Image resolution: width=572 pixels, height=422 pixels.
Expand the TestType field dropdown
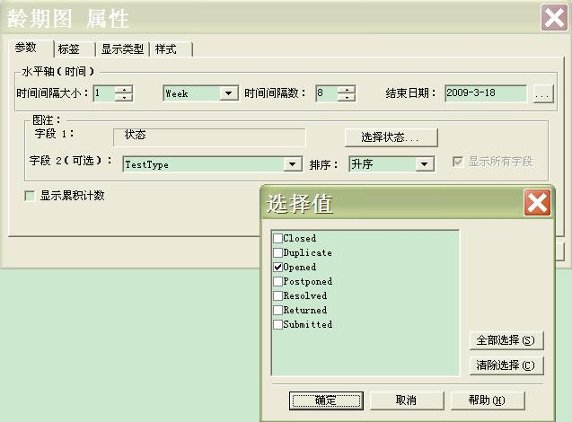pos(292,164)
